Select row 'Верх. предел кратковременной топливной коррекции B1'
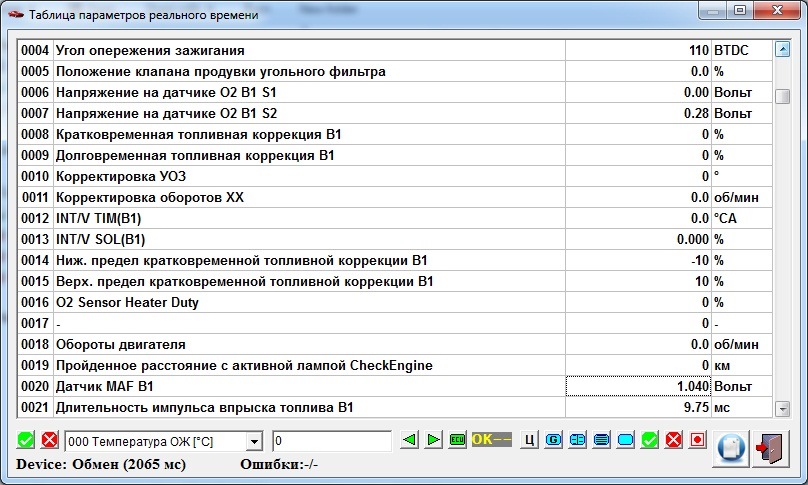 click(x=395, y=281)
